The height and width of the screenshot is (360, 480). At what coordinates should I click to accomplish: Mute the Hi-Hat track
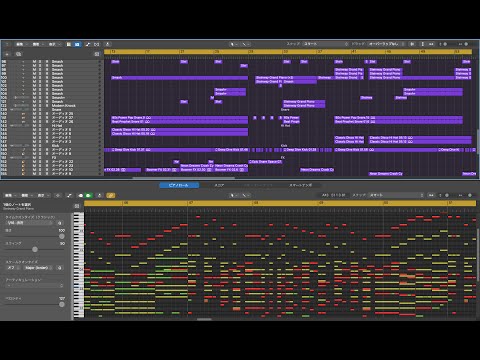[34, 126]
